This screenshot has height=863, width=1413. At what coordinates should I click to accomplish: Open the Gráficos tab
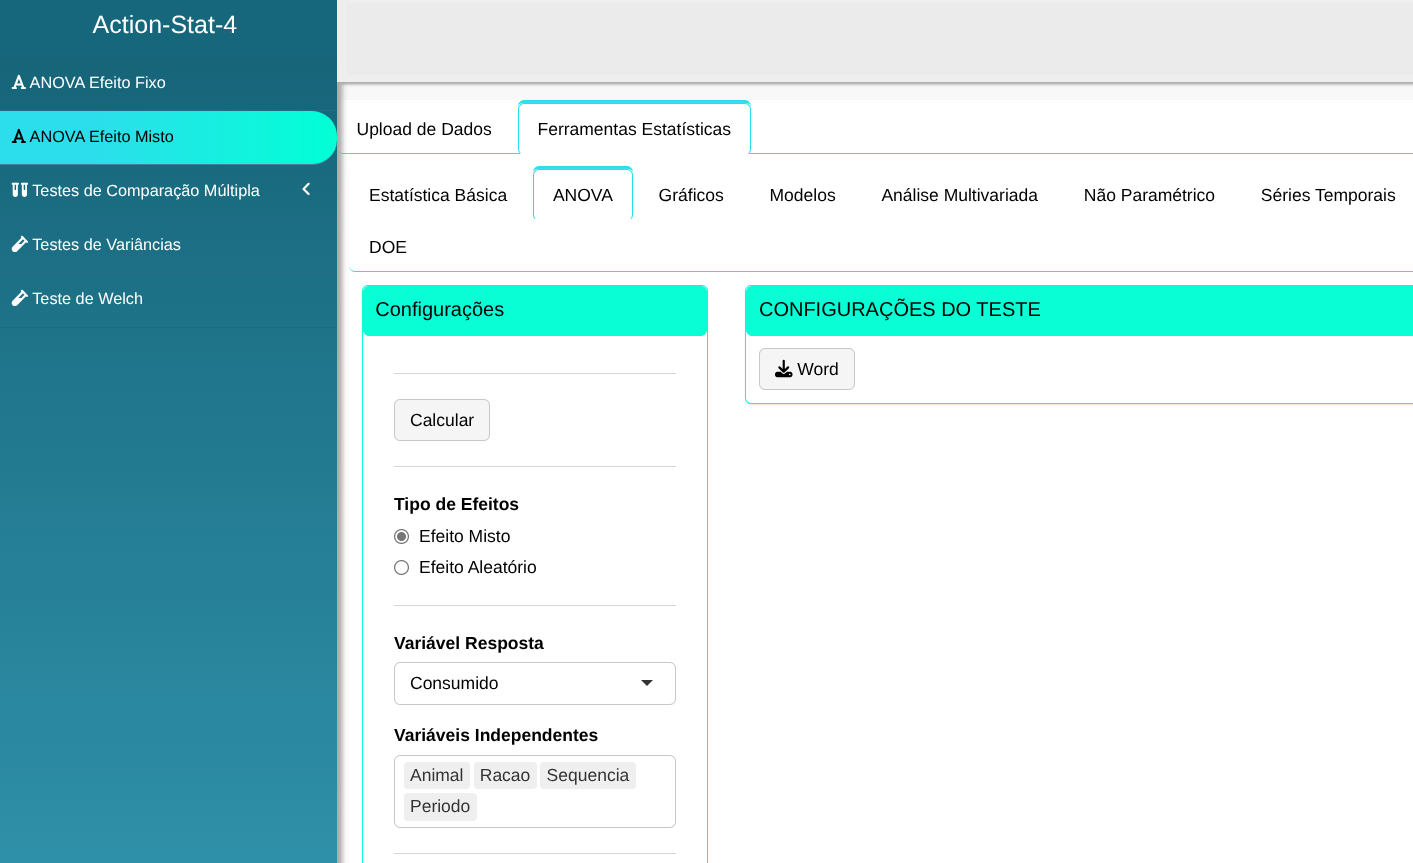pos(690,195)
